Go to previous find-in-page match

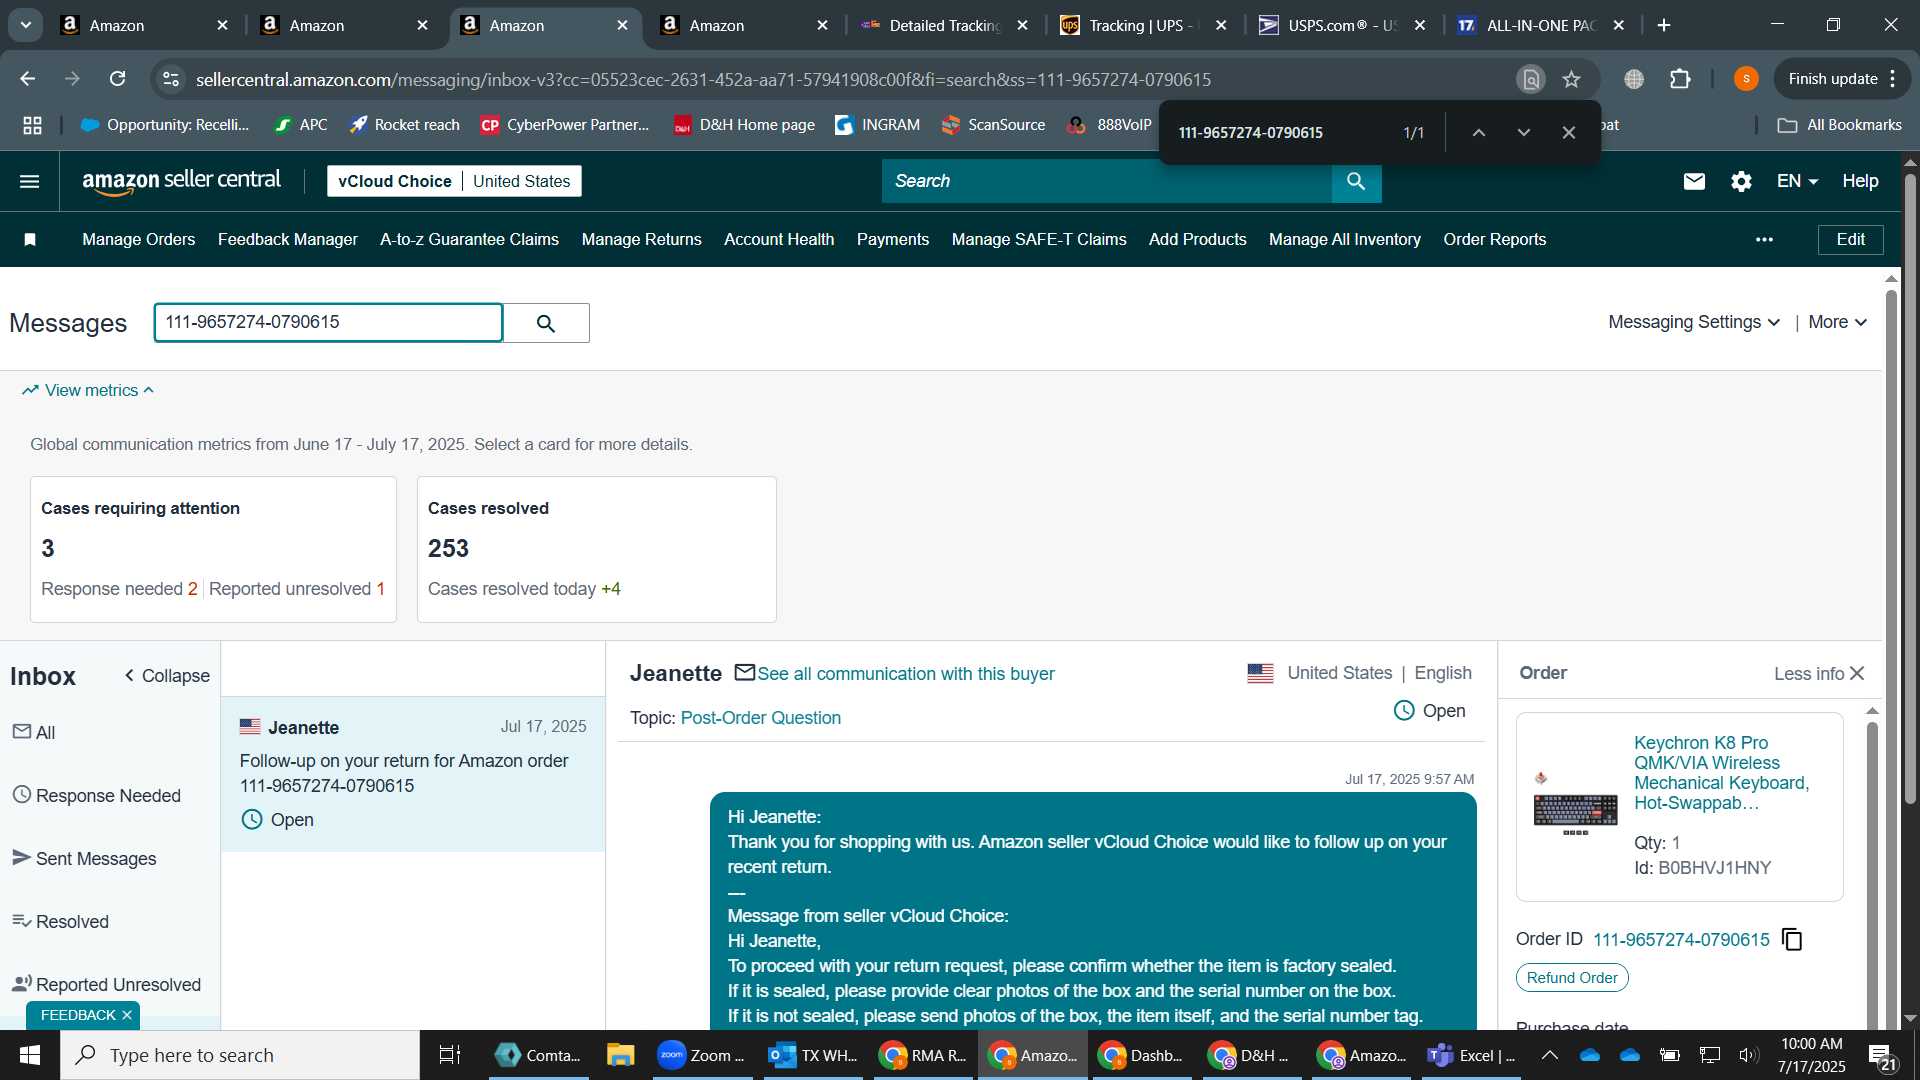pos(1478,132)
